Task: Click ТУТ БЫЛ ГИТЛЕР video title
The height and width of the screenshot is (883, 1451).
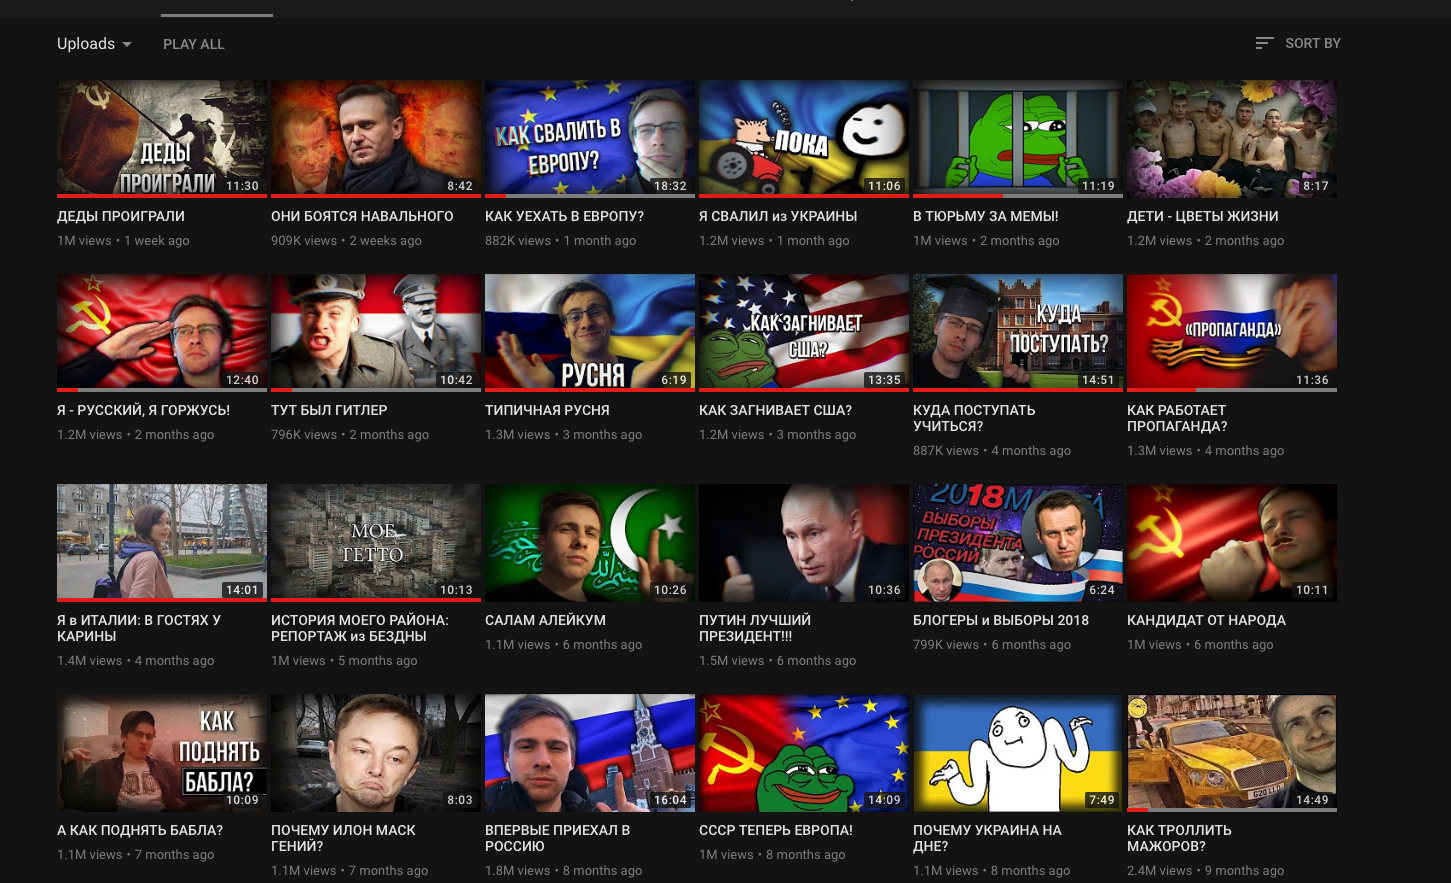Action: point(329,410)
